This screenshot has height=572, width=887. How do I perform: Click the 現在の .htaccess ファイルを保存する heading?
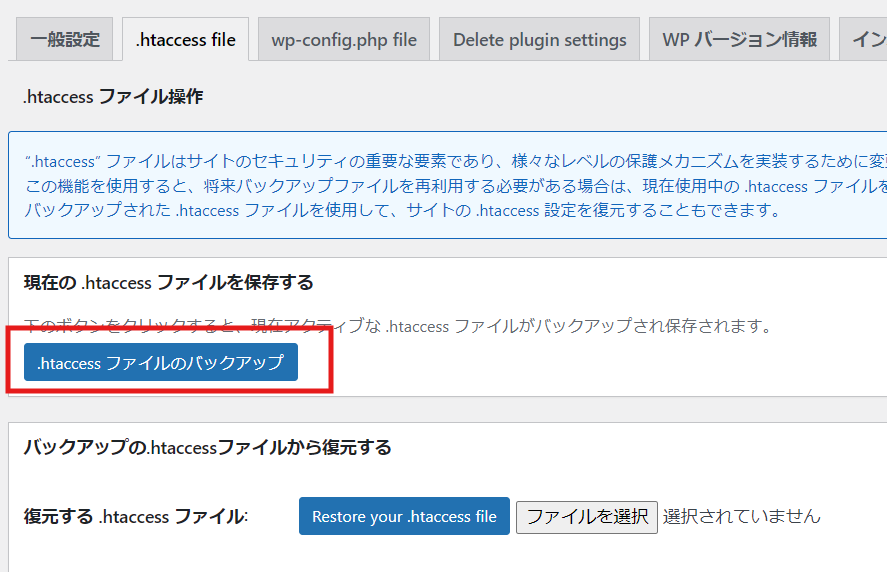click(168, 283)
